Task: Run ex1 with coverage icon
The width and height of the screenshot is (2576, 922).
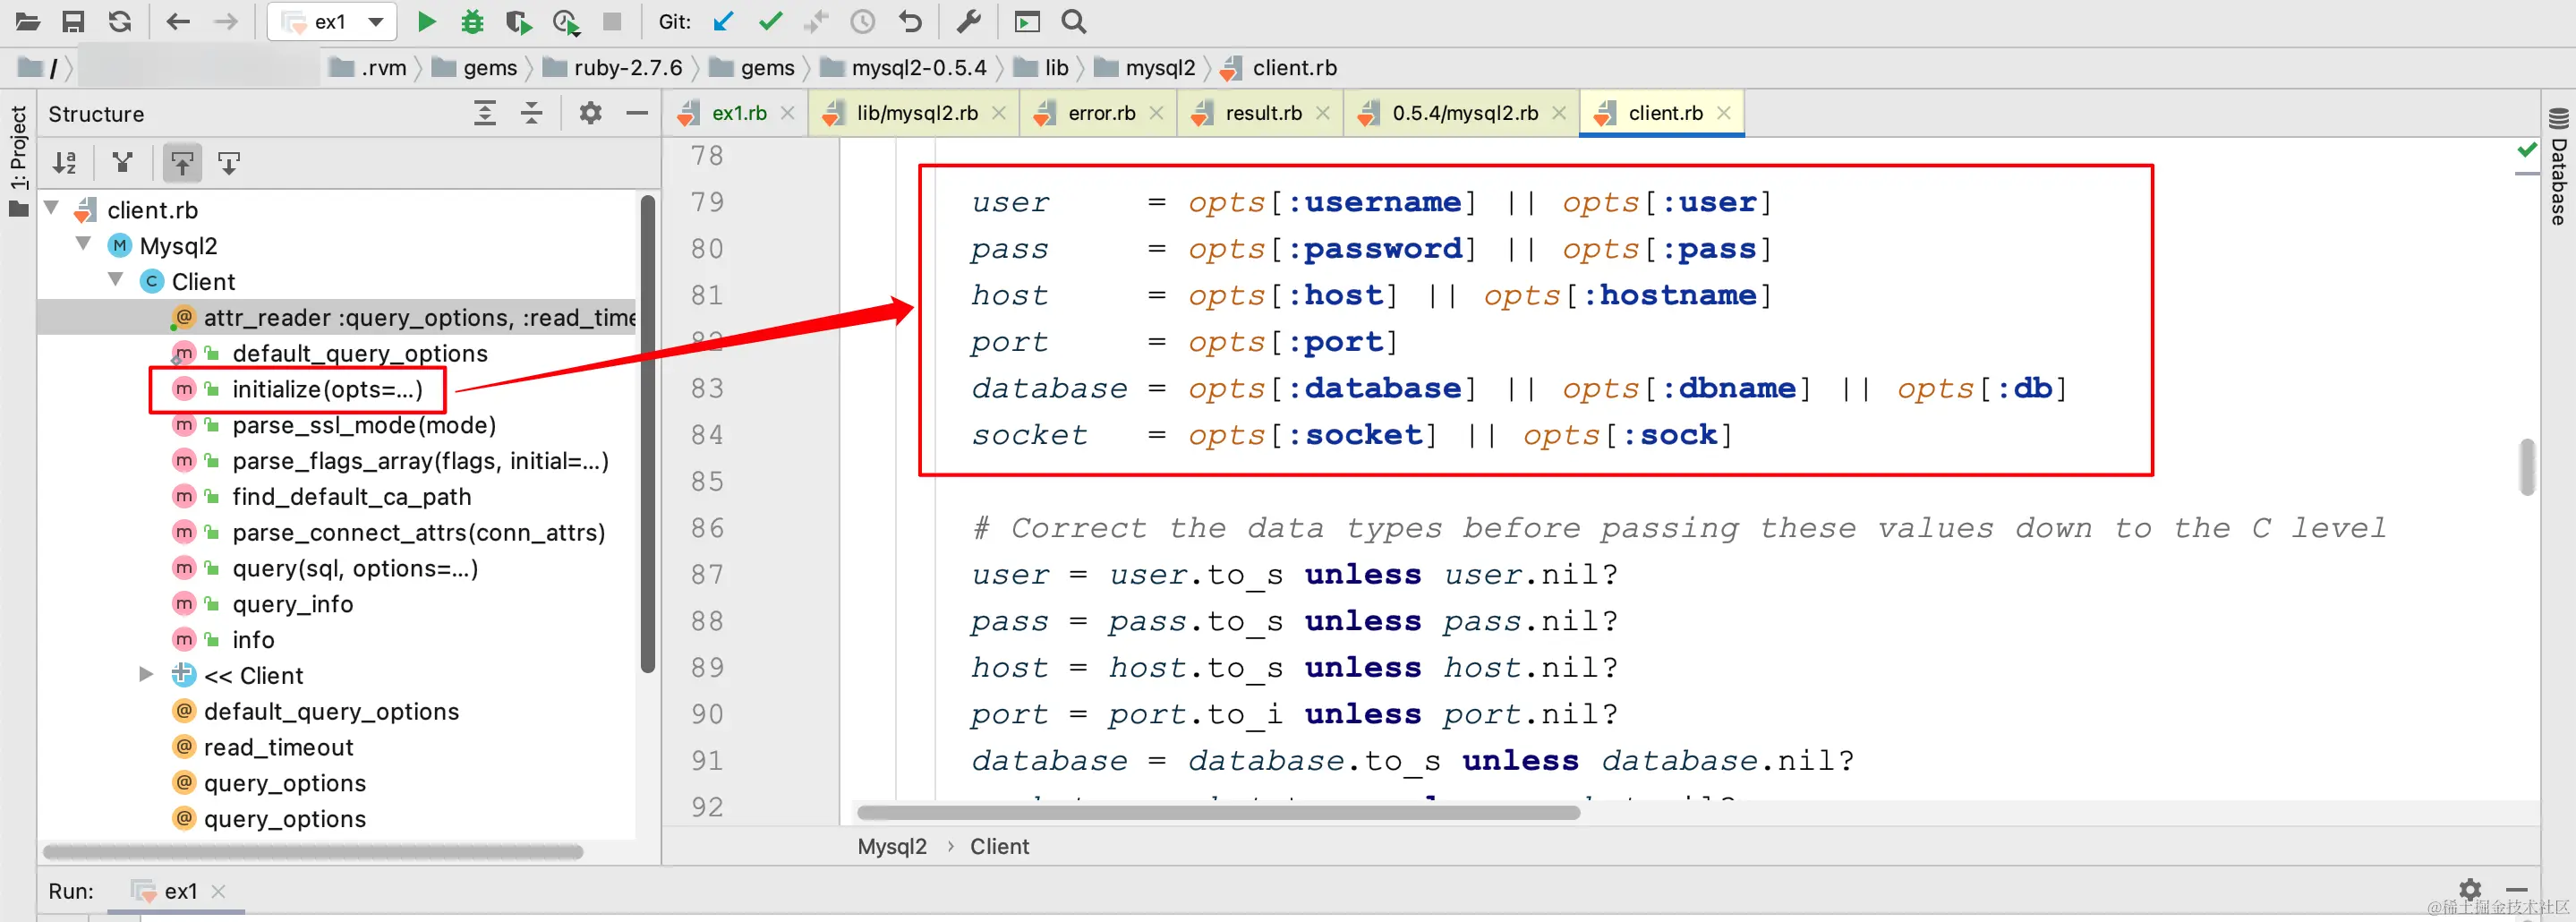Action: (x=518, y=21)
